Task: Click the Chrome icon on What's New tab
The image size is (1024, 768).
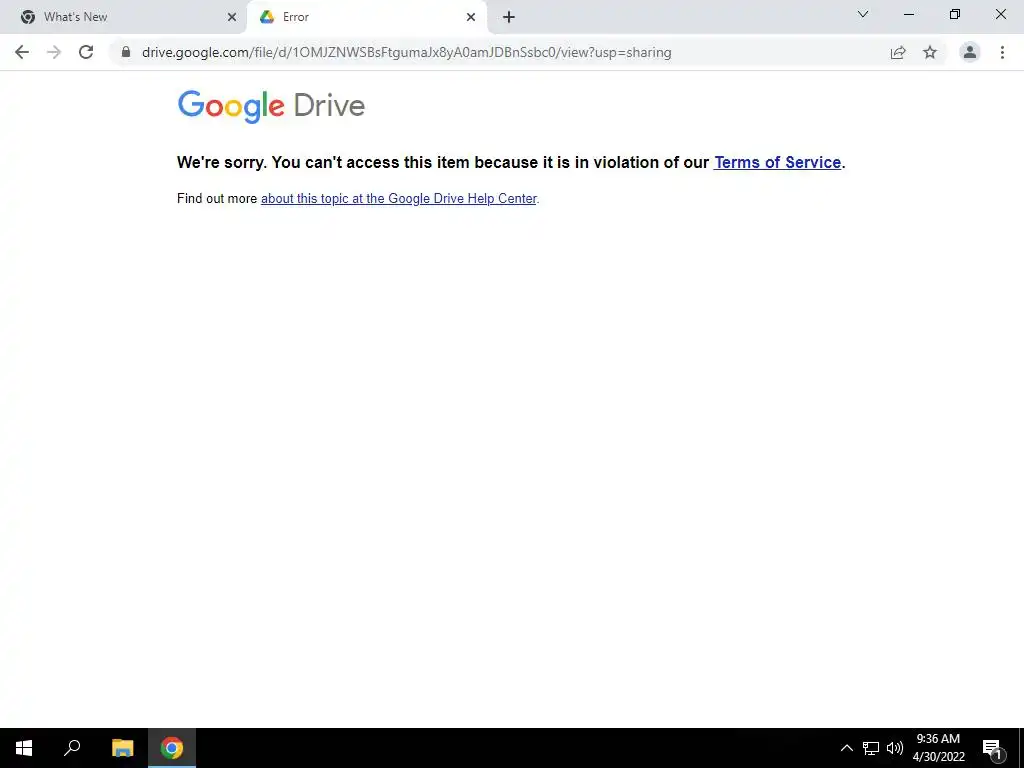Action: tap(27, 17)
